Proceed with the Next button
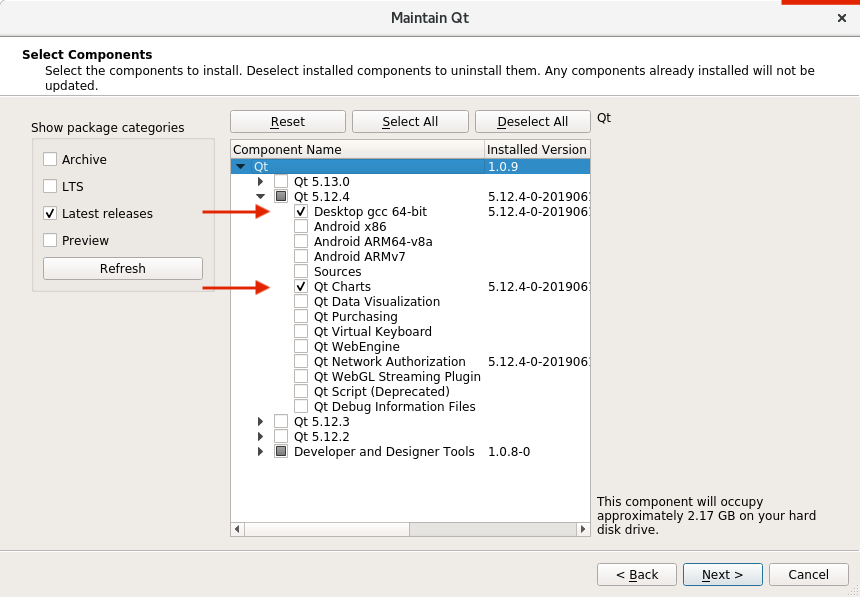This screenshot has width=860, height=597. tap(723, 575)
